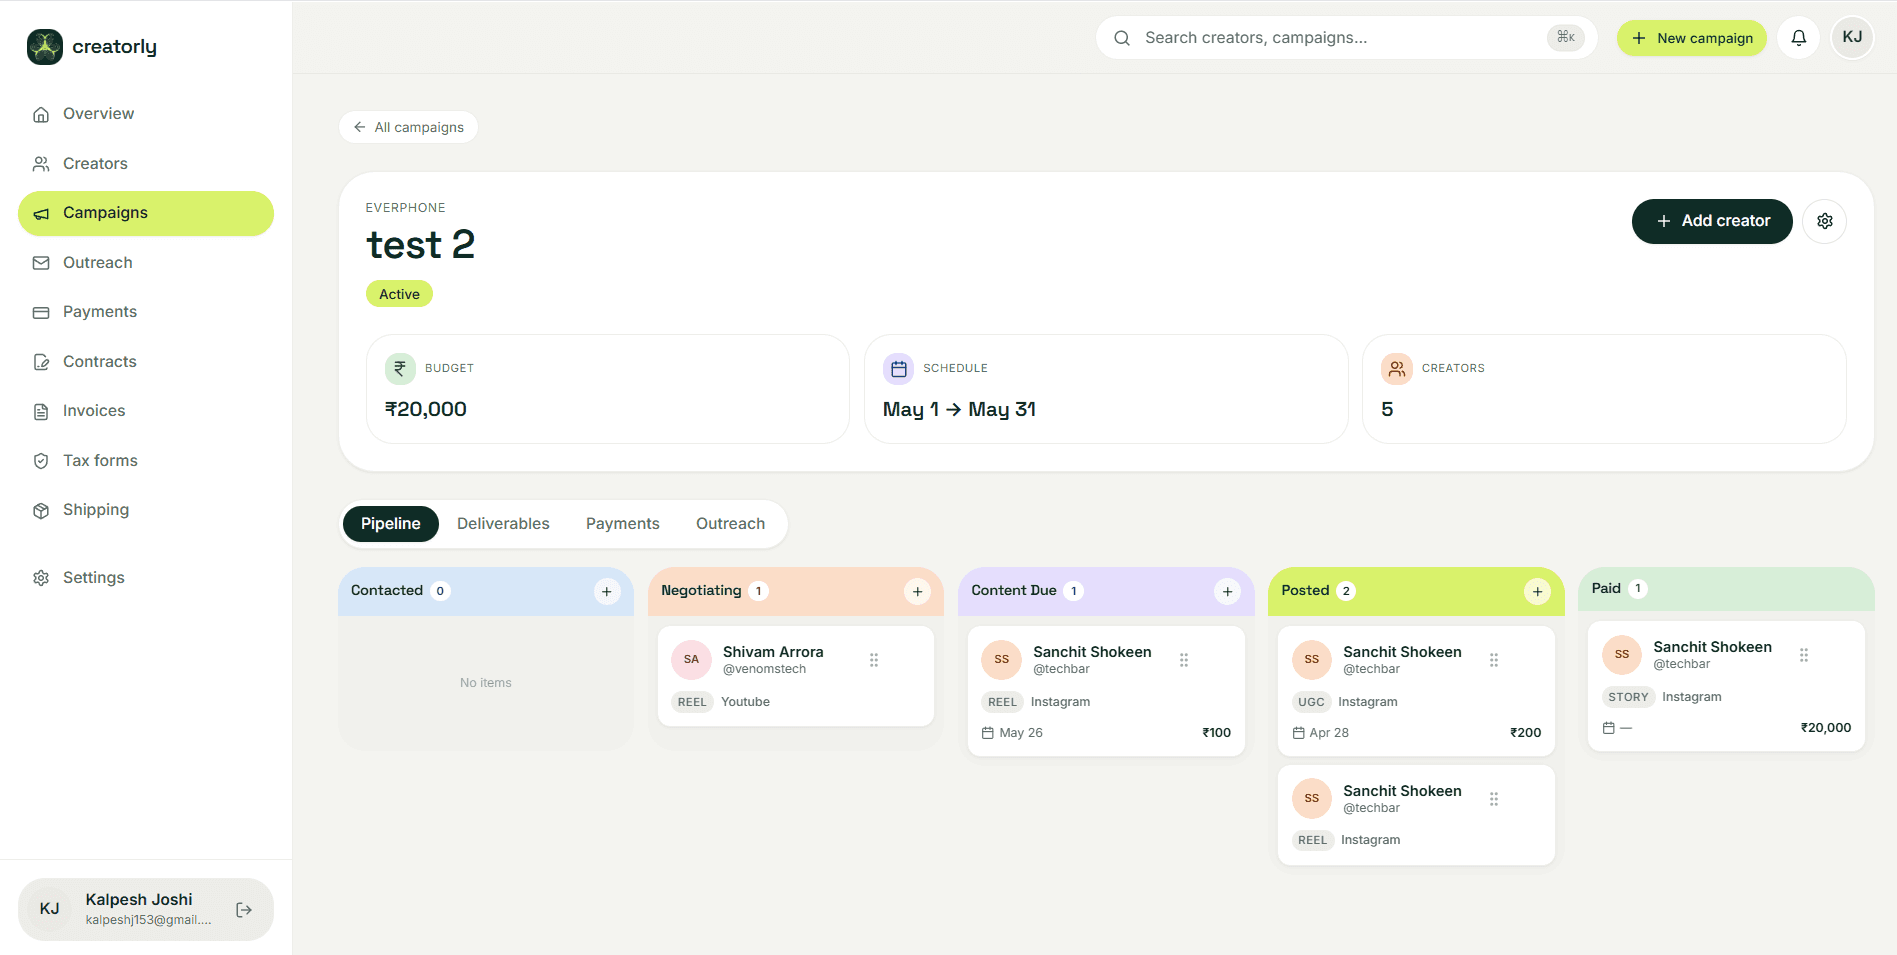This screenshot has height=955, width=1897.
Task: Open Settings in sidebar
Action: pyautogui.click(x=146, y=578)
